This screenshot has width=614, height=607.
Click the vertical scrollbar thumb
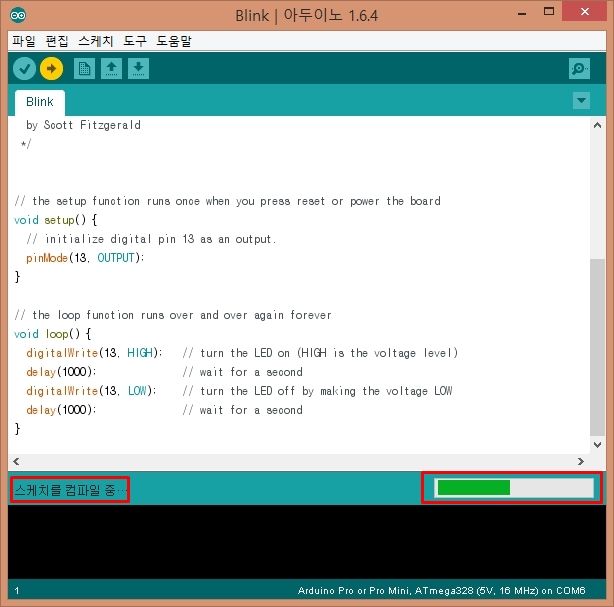pos(597,347)
